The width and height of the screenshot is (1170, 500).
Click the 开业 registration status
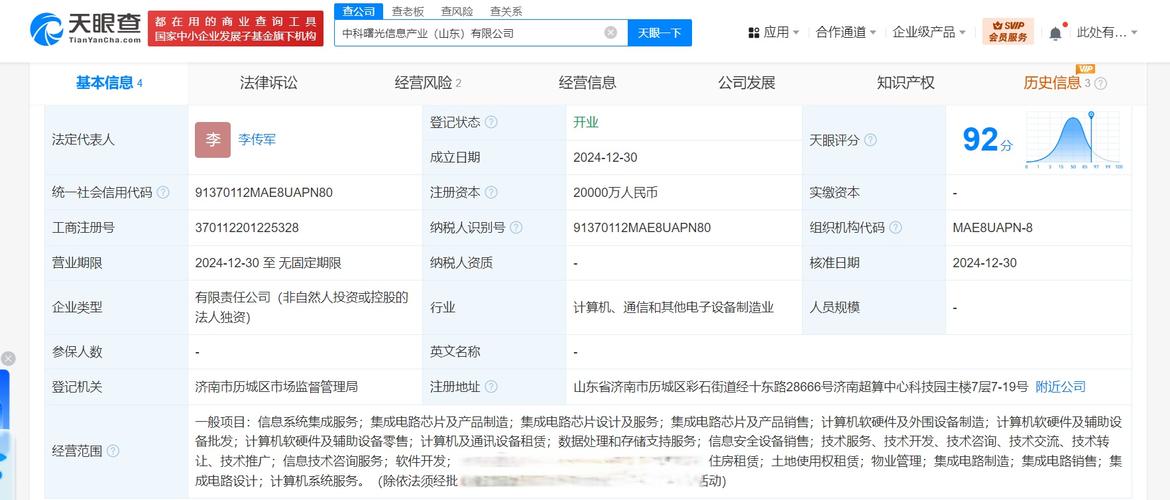(x=586, y=122)
